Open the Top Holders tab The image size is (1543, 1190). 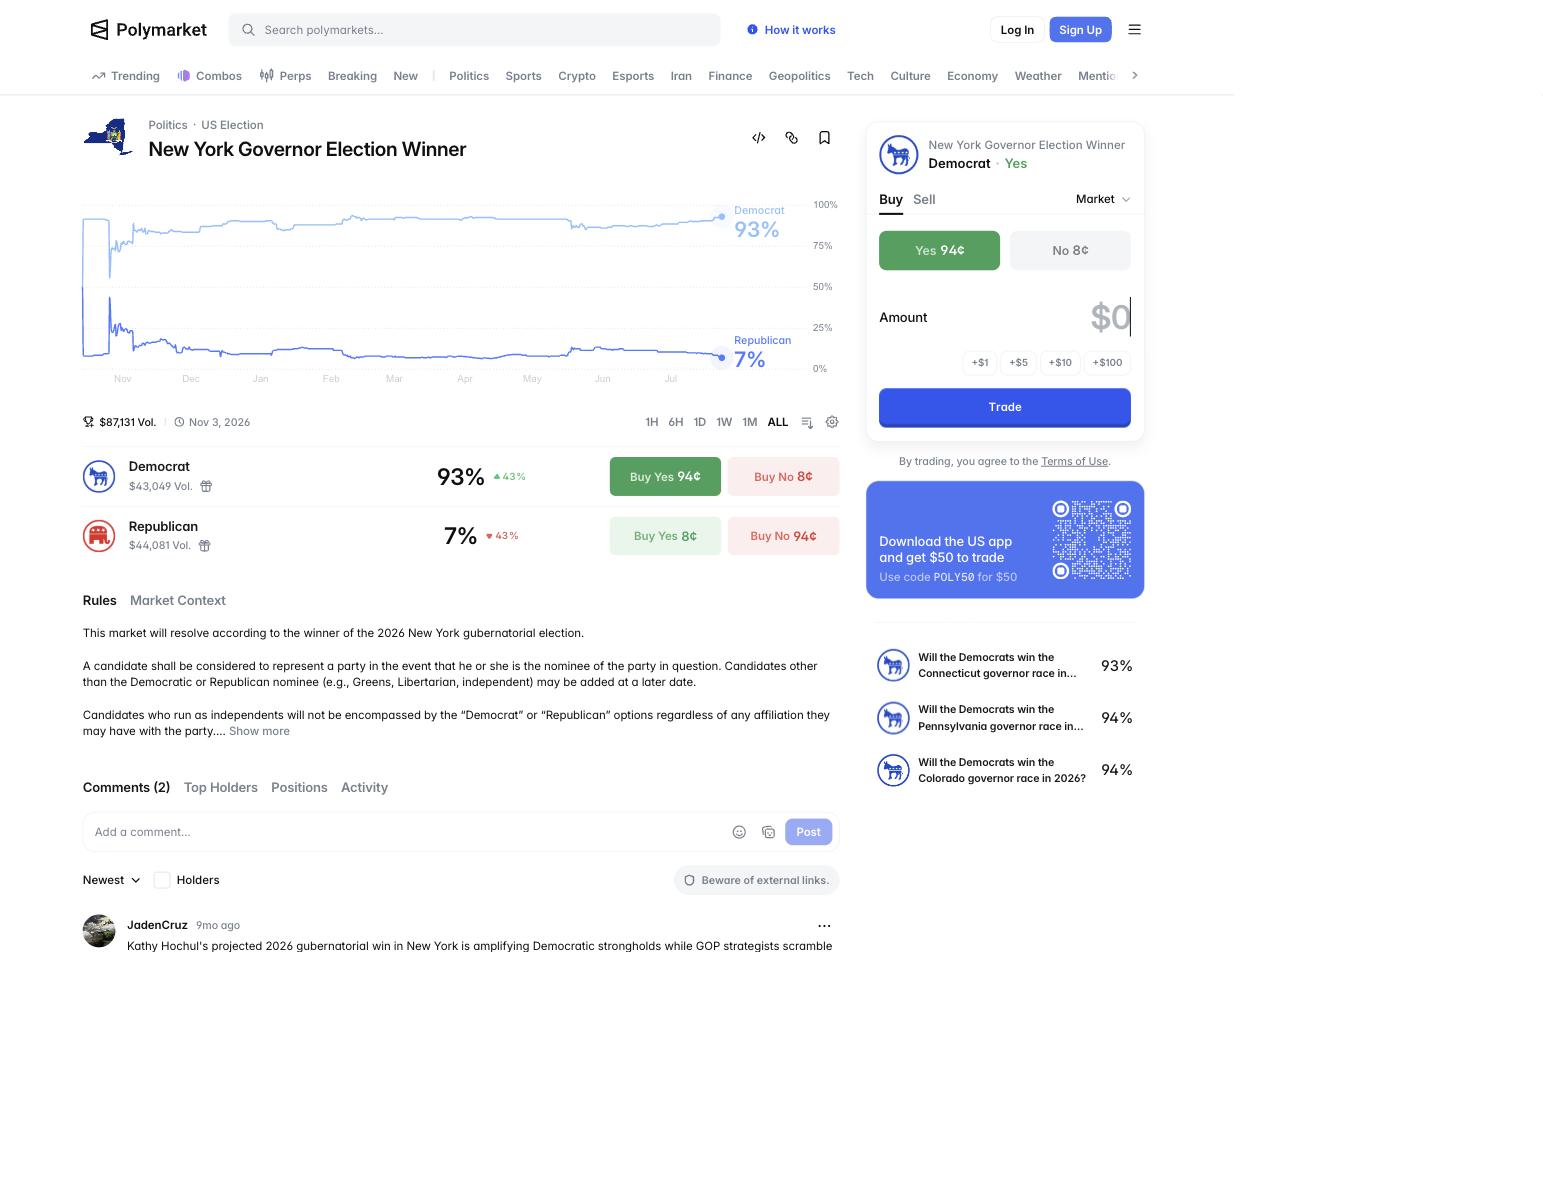(221, 787)
